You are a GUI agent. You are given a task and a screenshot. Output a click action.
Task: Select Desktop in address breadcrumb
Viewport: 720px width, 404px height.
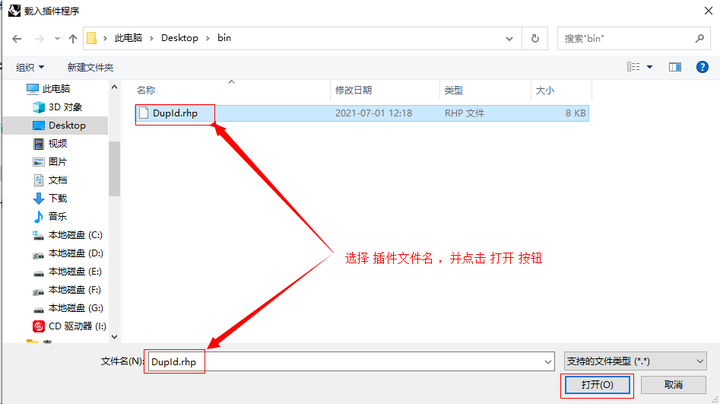(180, 38)
